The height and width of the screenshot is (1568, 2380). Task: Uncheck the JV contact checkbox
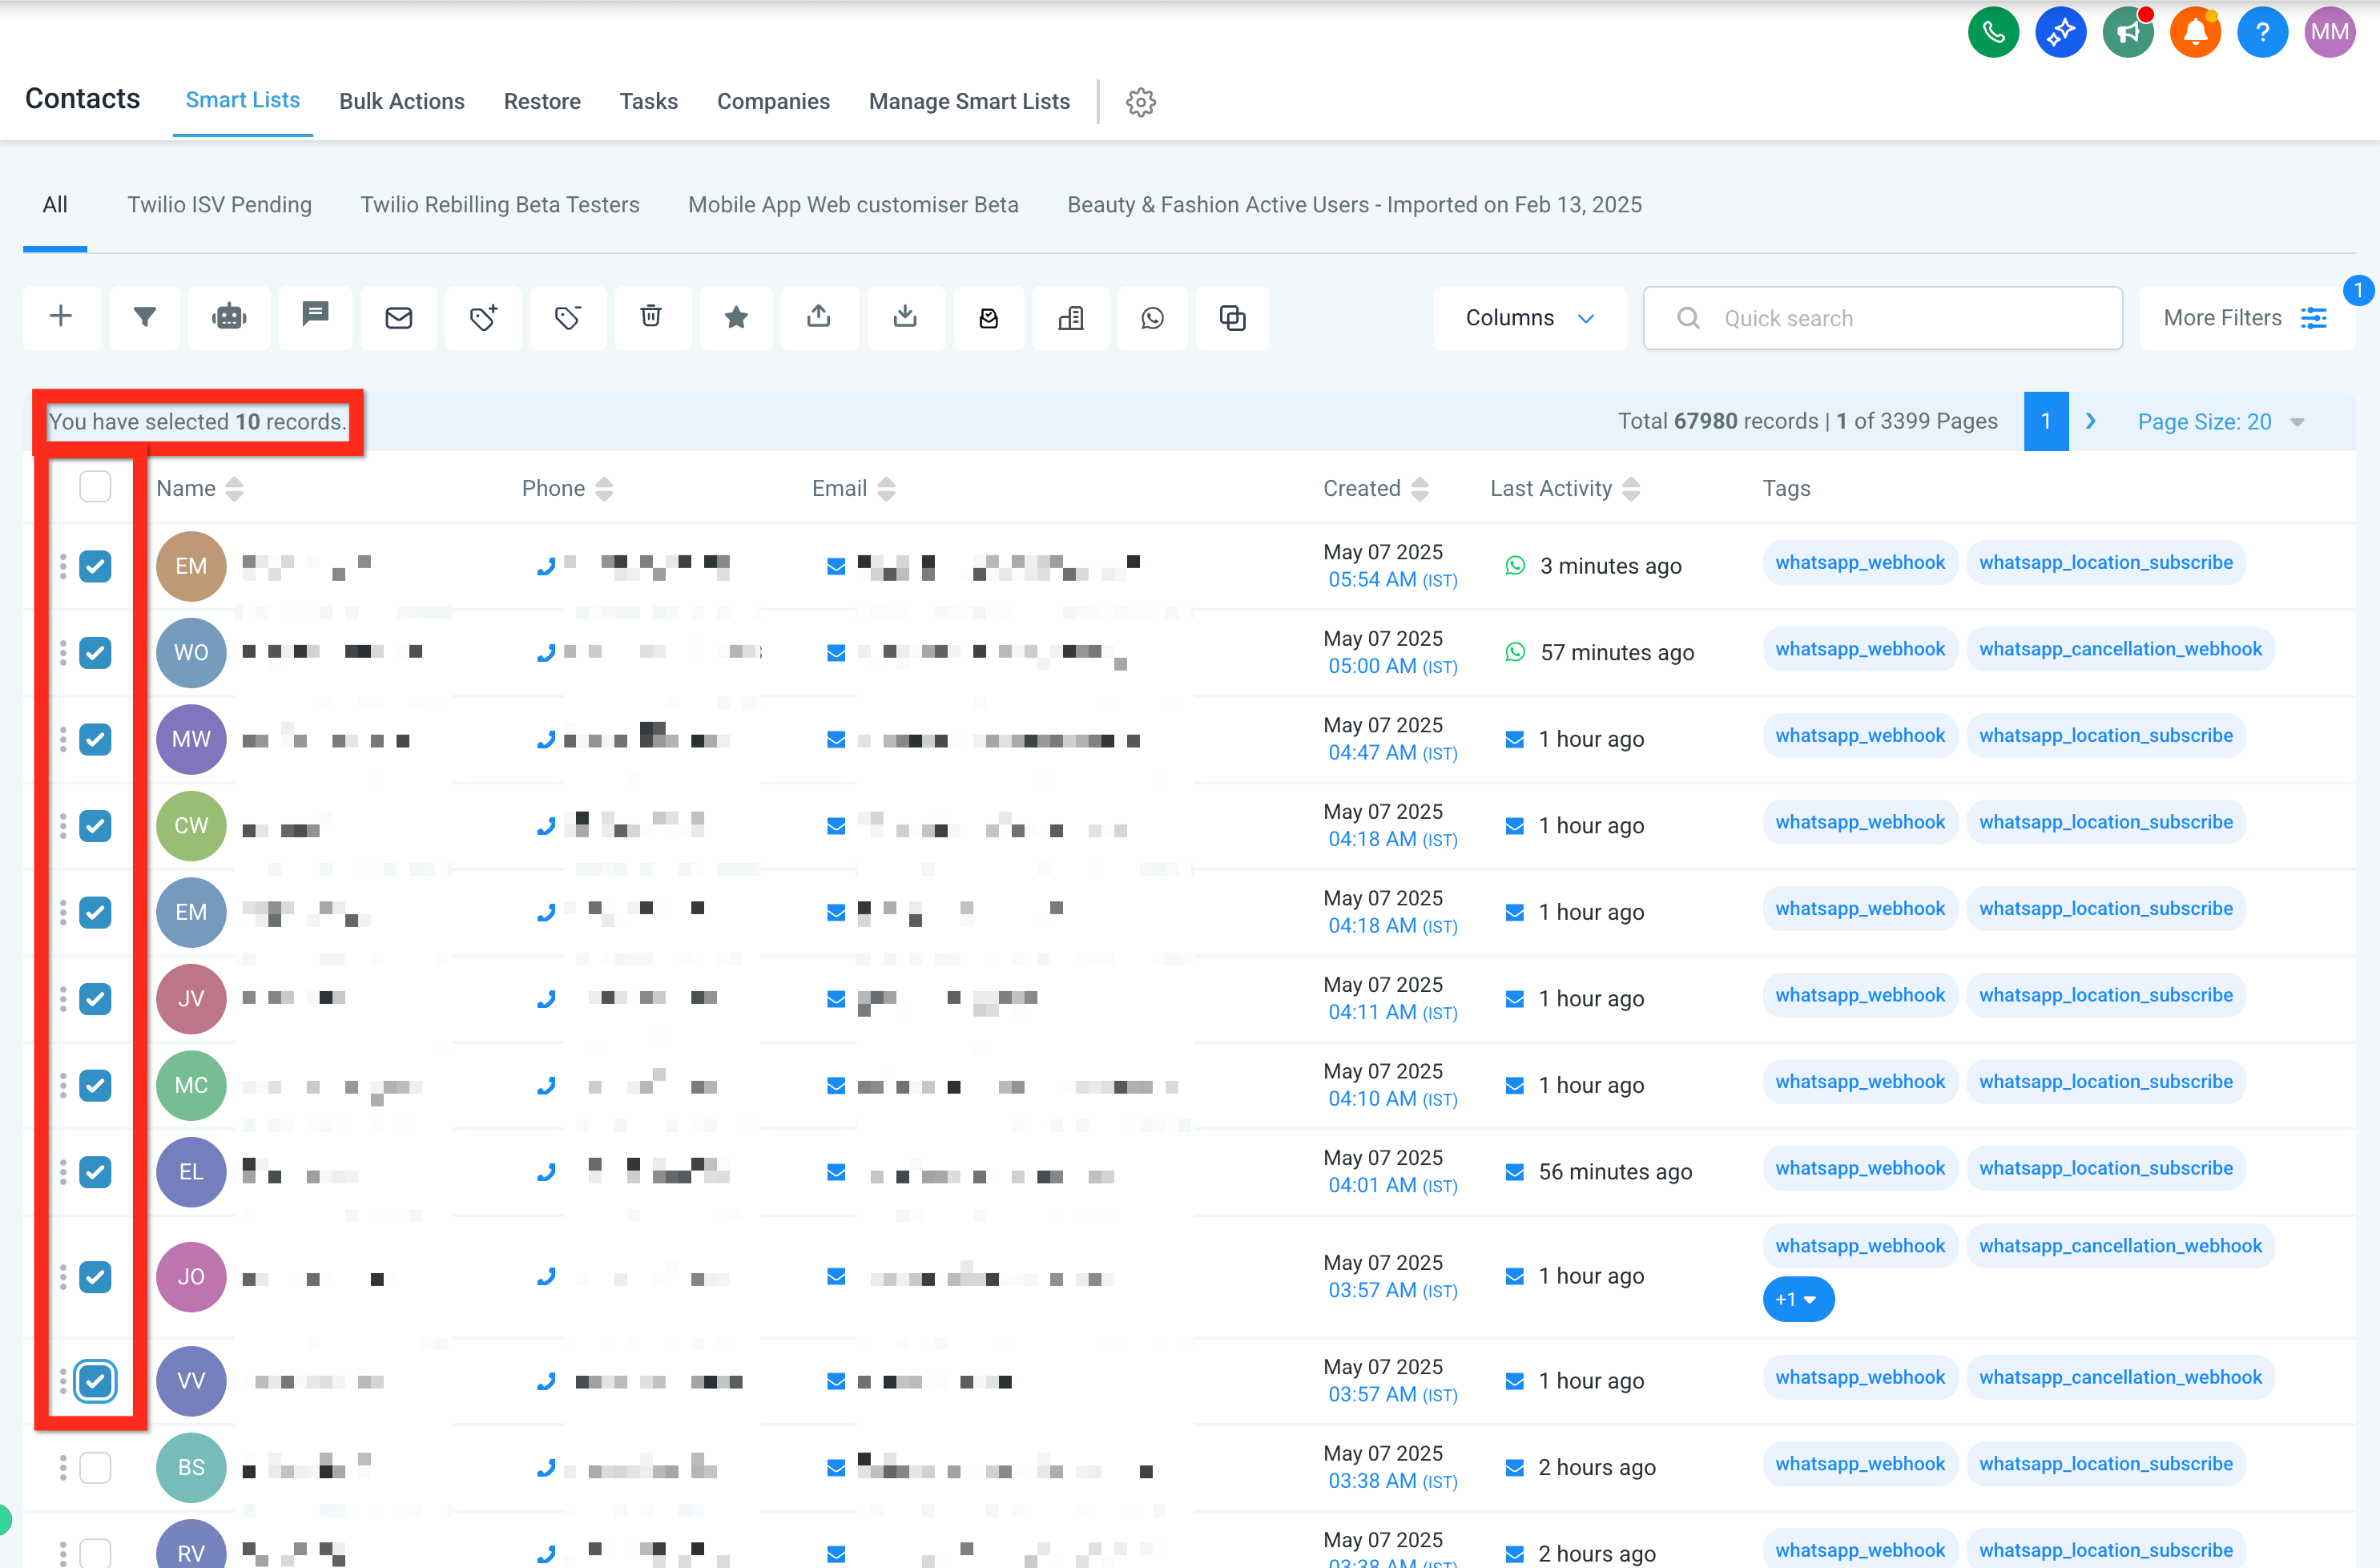(x=95, y=999)
